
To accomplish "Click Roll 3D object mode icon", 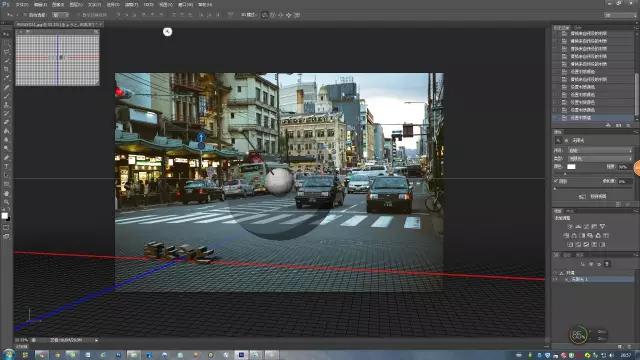I will click(273, 15).
